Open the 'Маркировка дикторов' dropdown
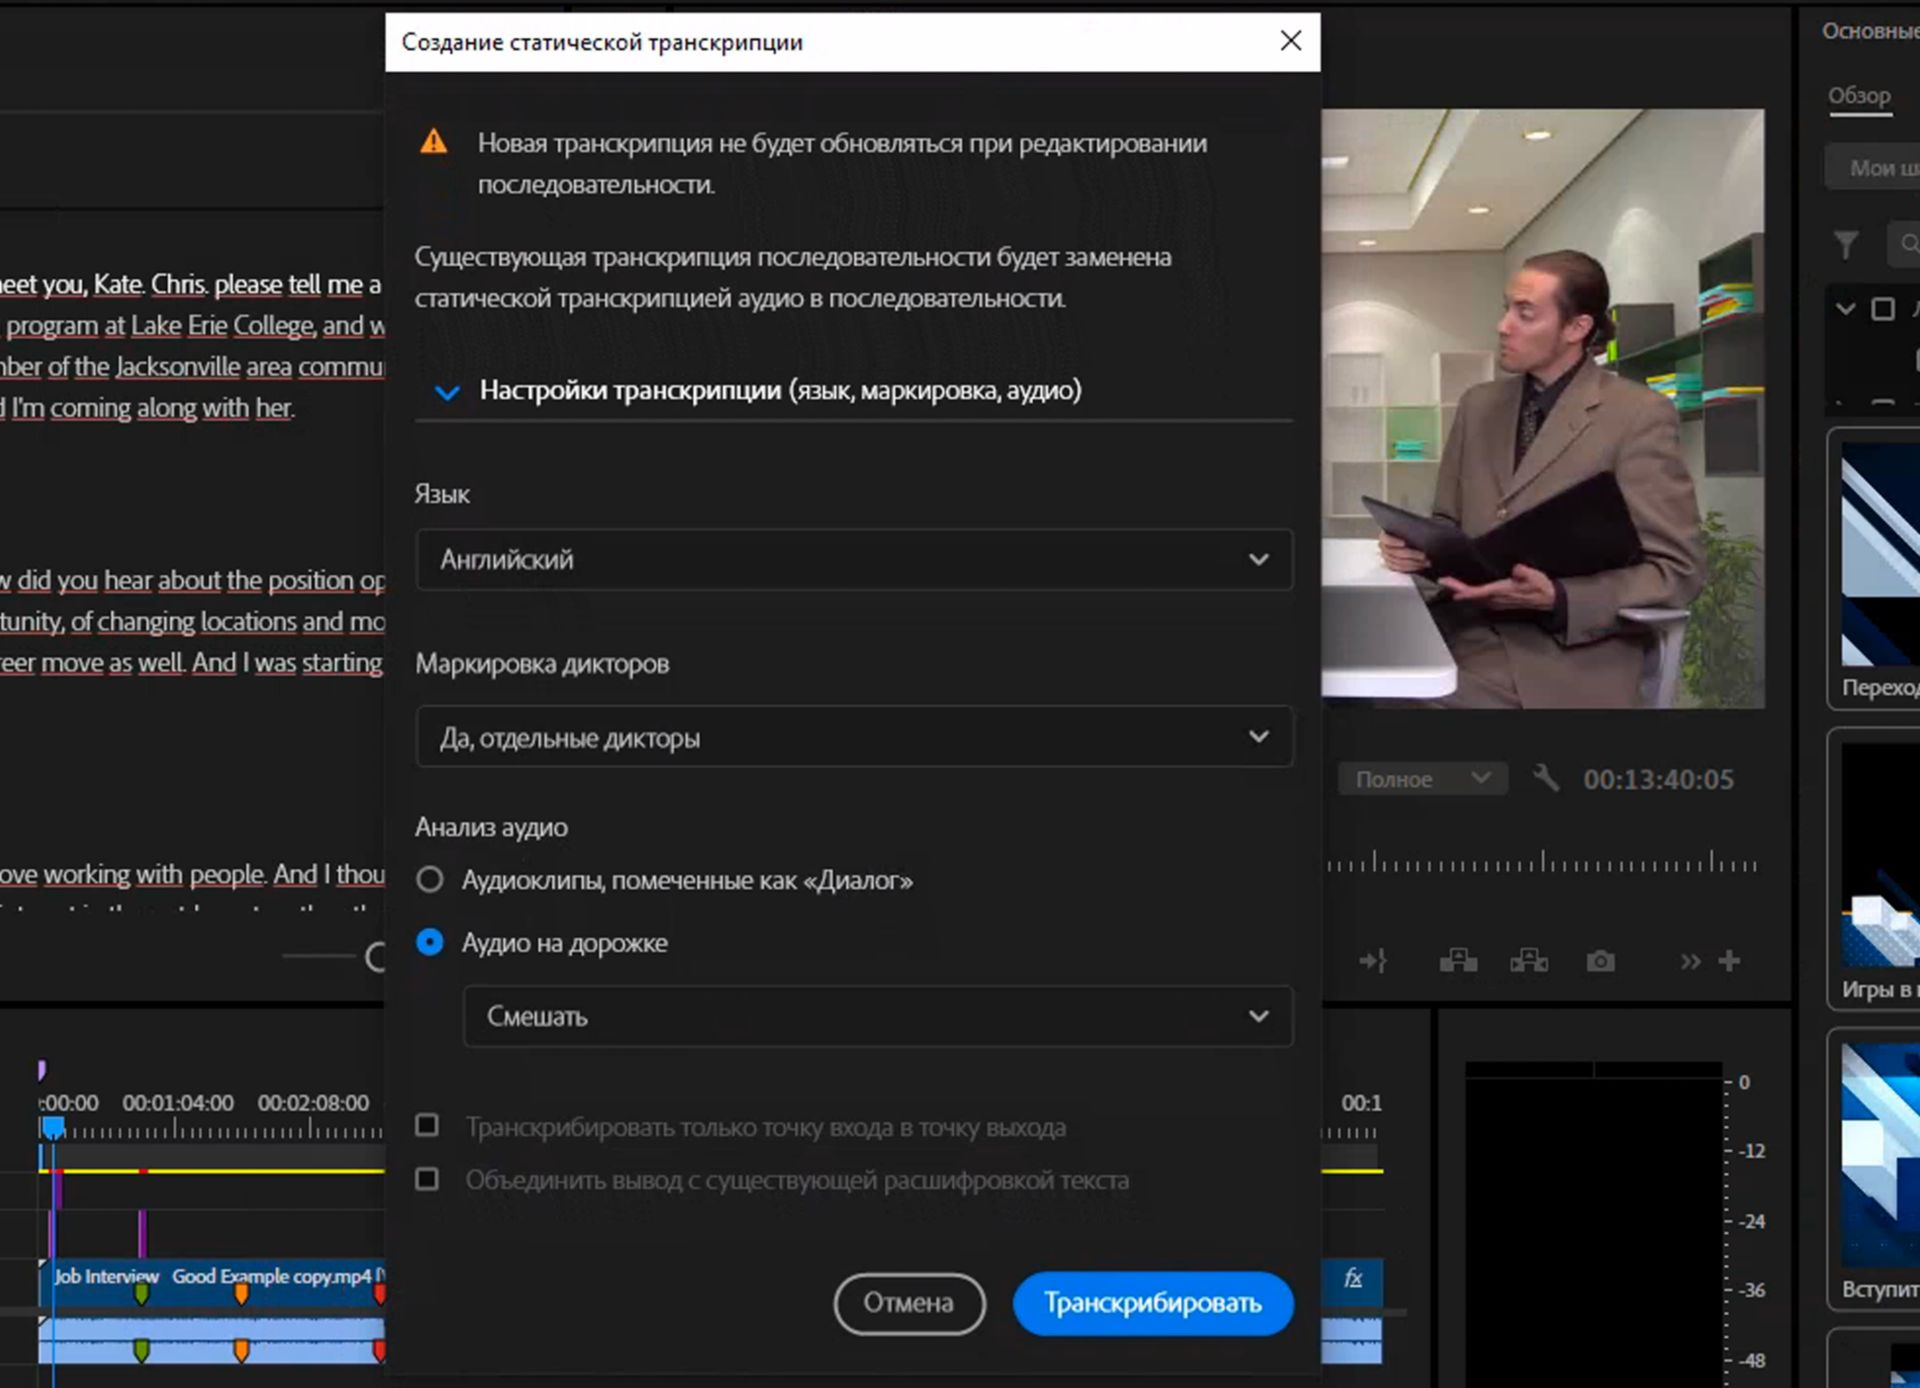Viewport: 1920px width, 1388px height. 853,736
